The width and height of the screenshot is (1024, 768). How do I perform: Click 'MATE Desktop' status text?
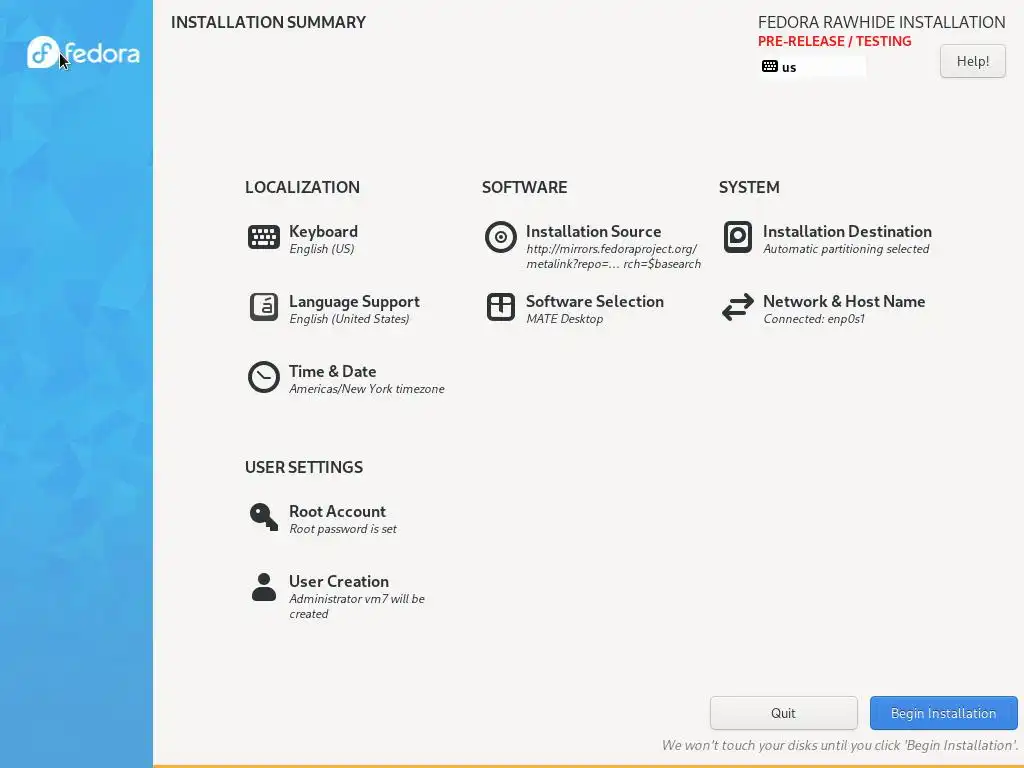pos(564,319)
